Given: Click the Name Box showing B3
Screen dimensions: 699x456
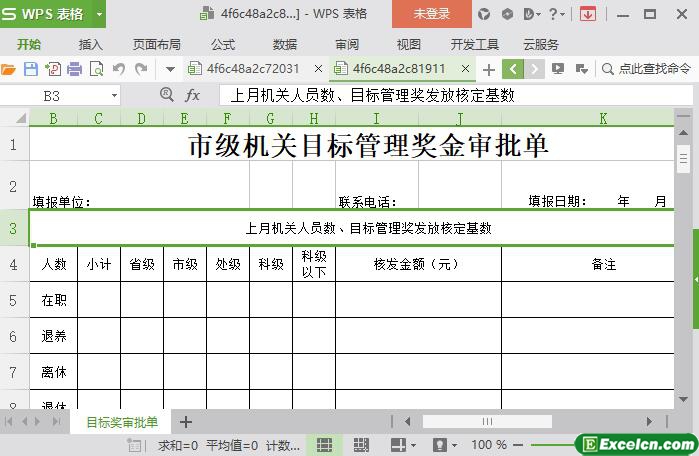Looking at the screenshot, I should click(x=53, y=95).
